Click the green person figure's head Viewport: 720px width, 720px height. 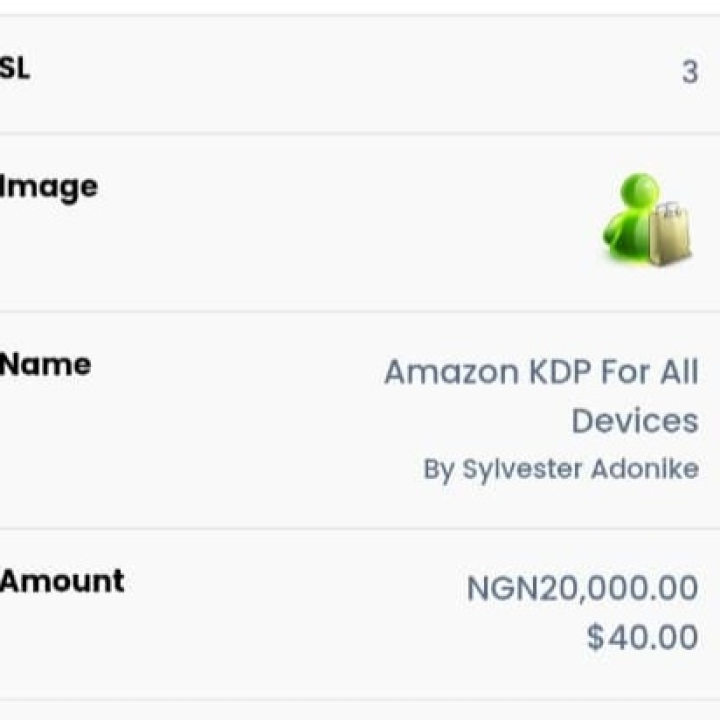[640, 189]
